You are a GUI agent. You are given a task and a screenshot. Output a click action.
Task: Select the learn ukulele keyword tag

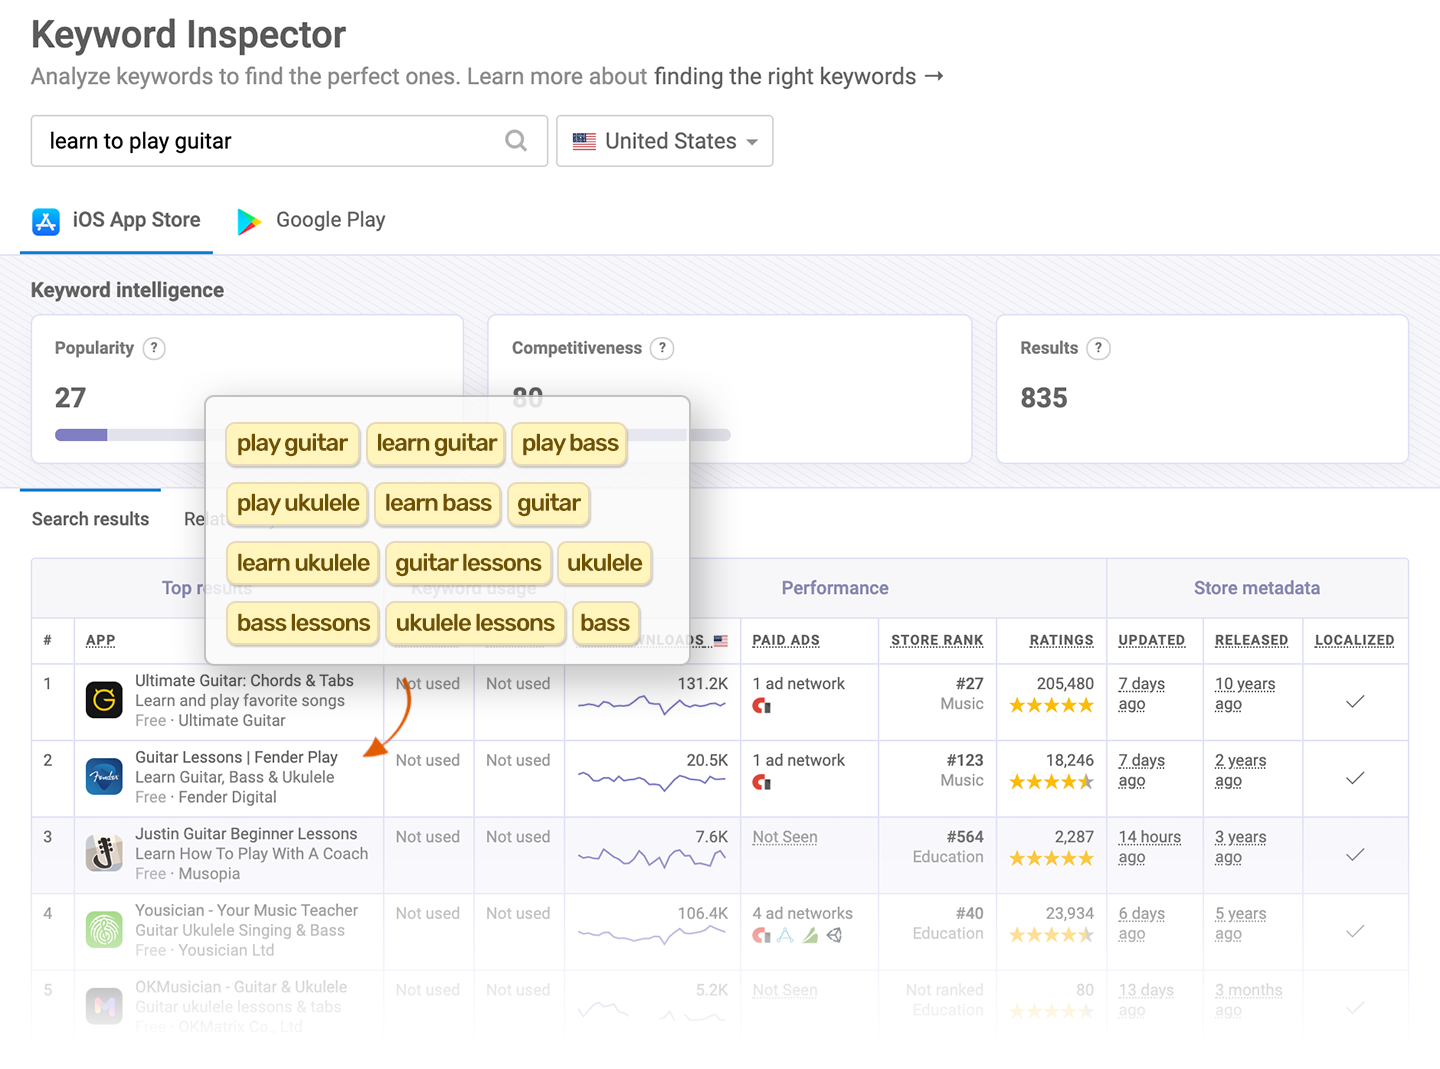[x=303, y=563]
